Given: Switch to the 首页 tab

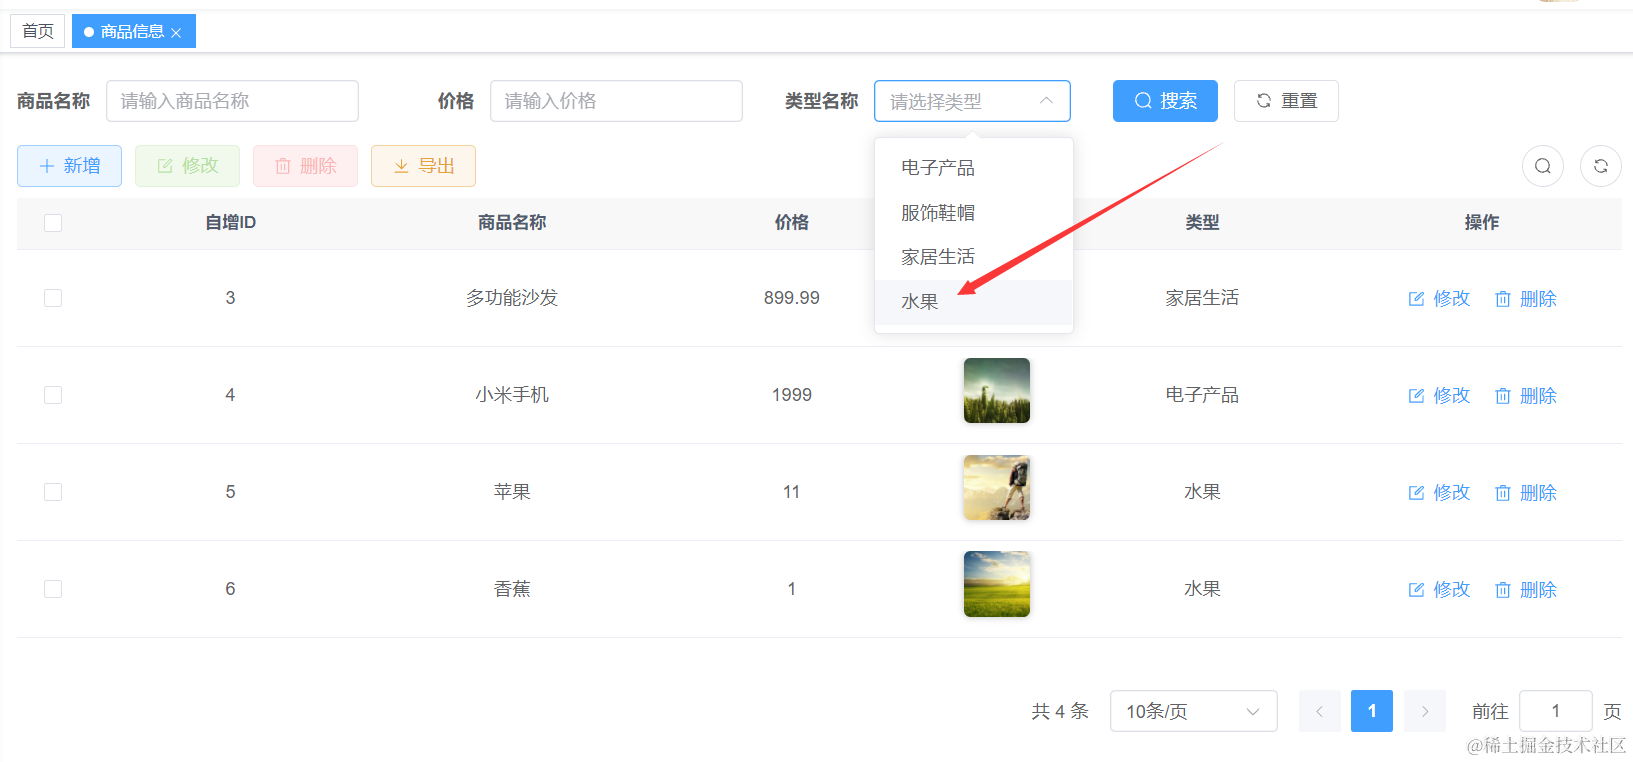Looking at the screenshot, I should click(38, 31).
